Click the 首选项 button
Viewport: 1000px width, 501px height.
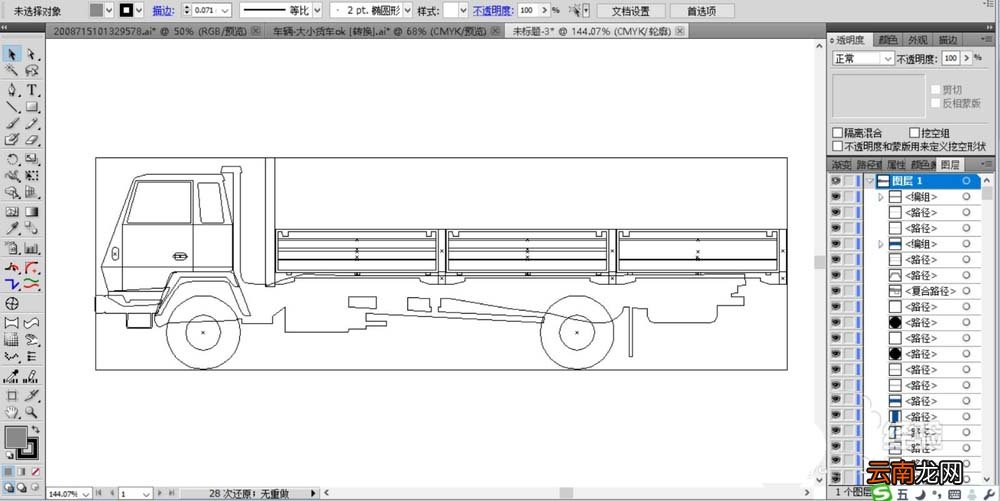click(x=702, y=11)
